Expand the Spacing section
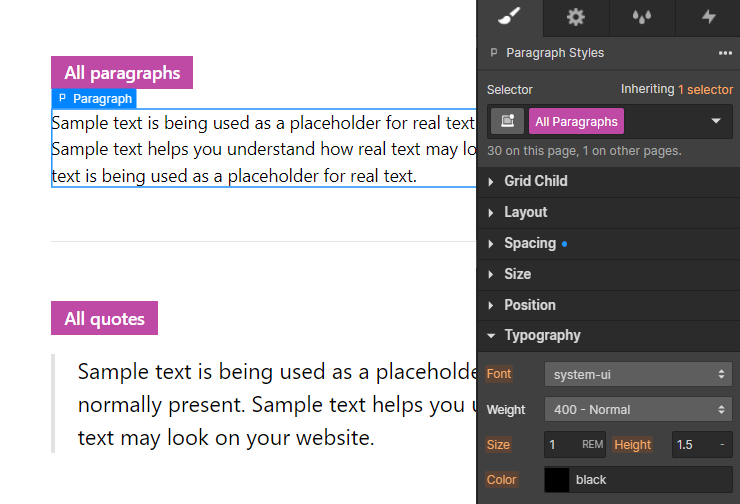 click(x=609, y=244)
